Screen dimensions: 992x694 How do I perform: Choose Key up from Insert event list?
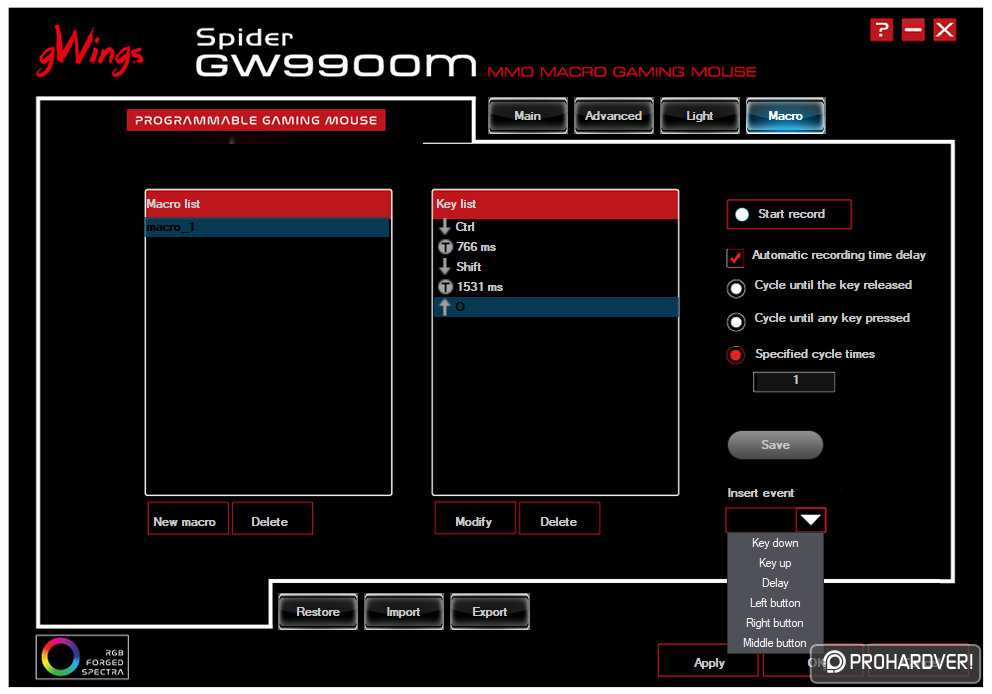pos(775,563)
